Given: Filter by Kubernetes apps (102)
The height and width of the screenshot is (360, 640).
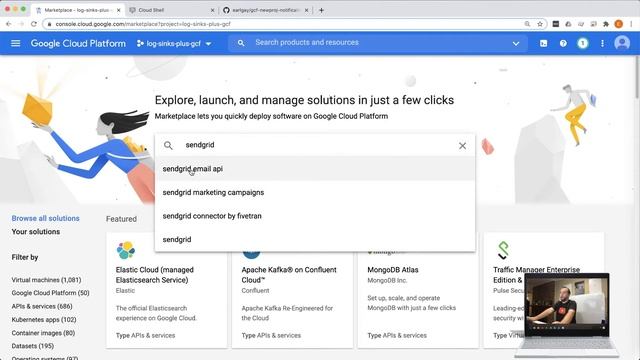Looking at the screenshot, I should [x=44, y=320].
